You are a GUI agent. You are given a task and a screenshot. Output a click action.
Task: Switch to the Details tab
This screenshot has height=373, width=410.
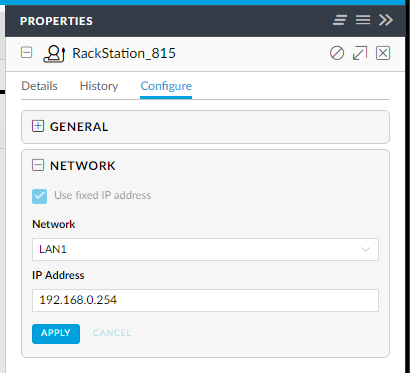point(39,86)
